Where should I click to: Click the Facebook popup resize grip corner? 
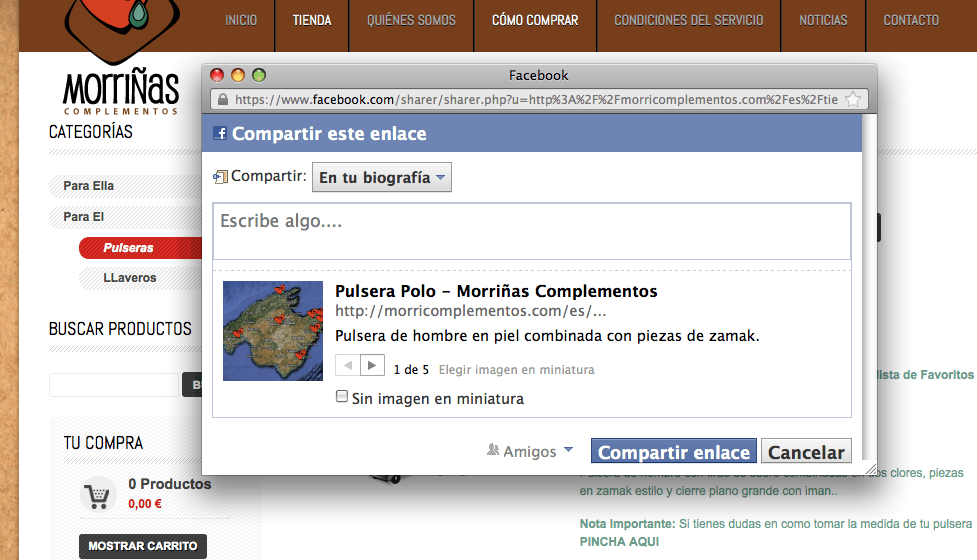tap(870, 468)
